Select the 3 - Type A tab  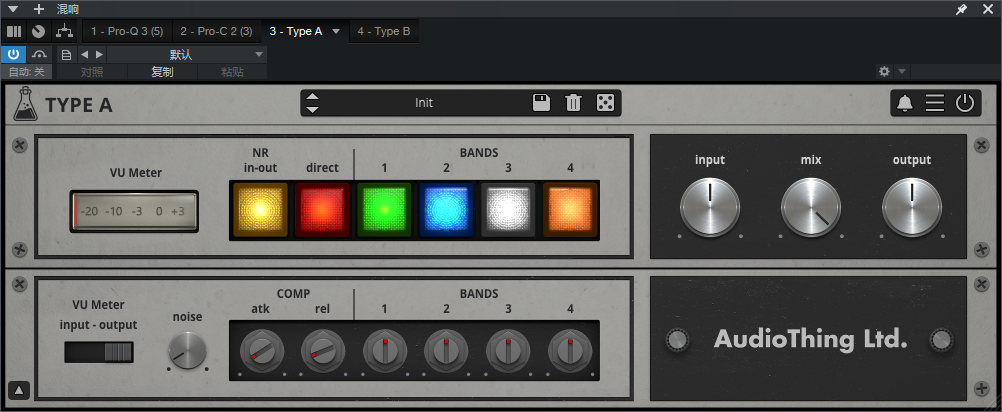coord(296,31)
